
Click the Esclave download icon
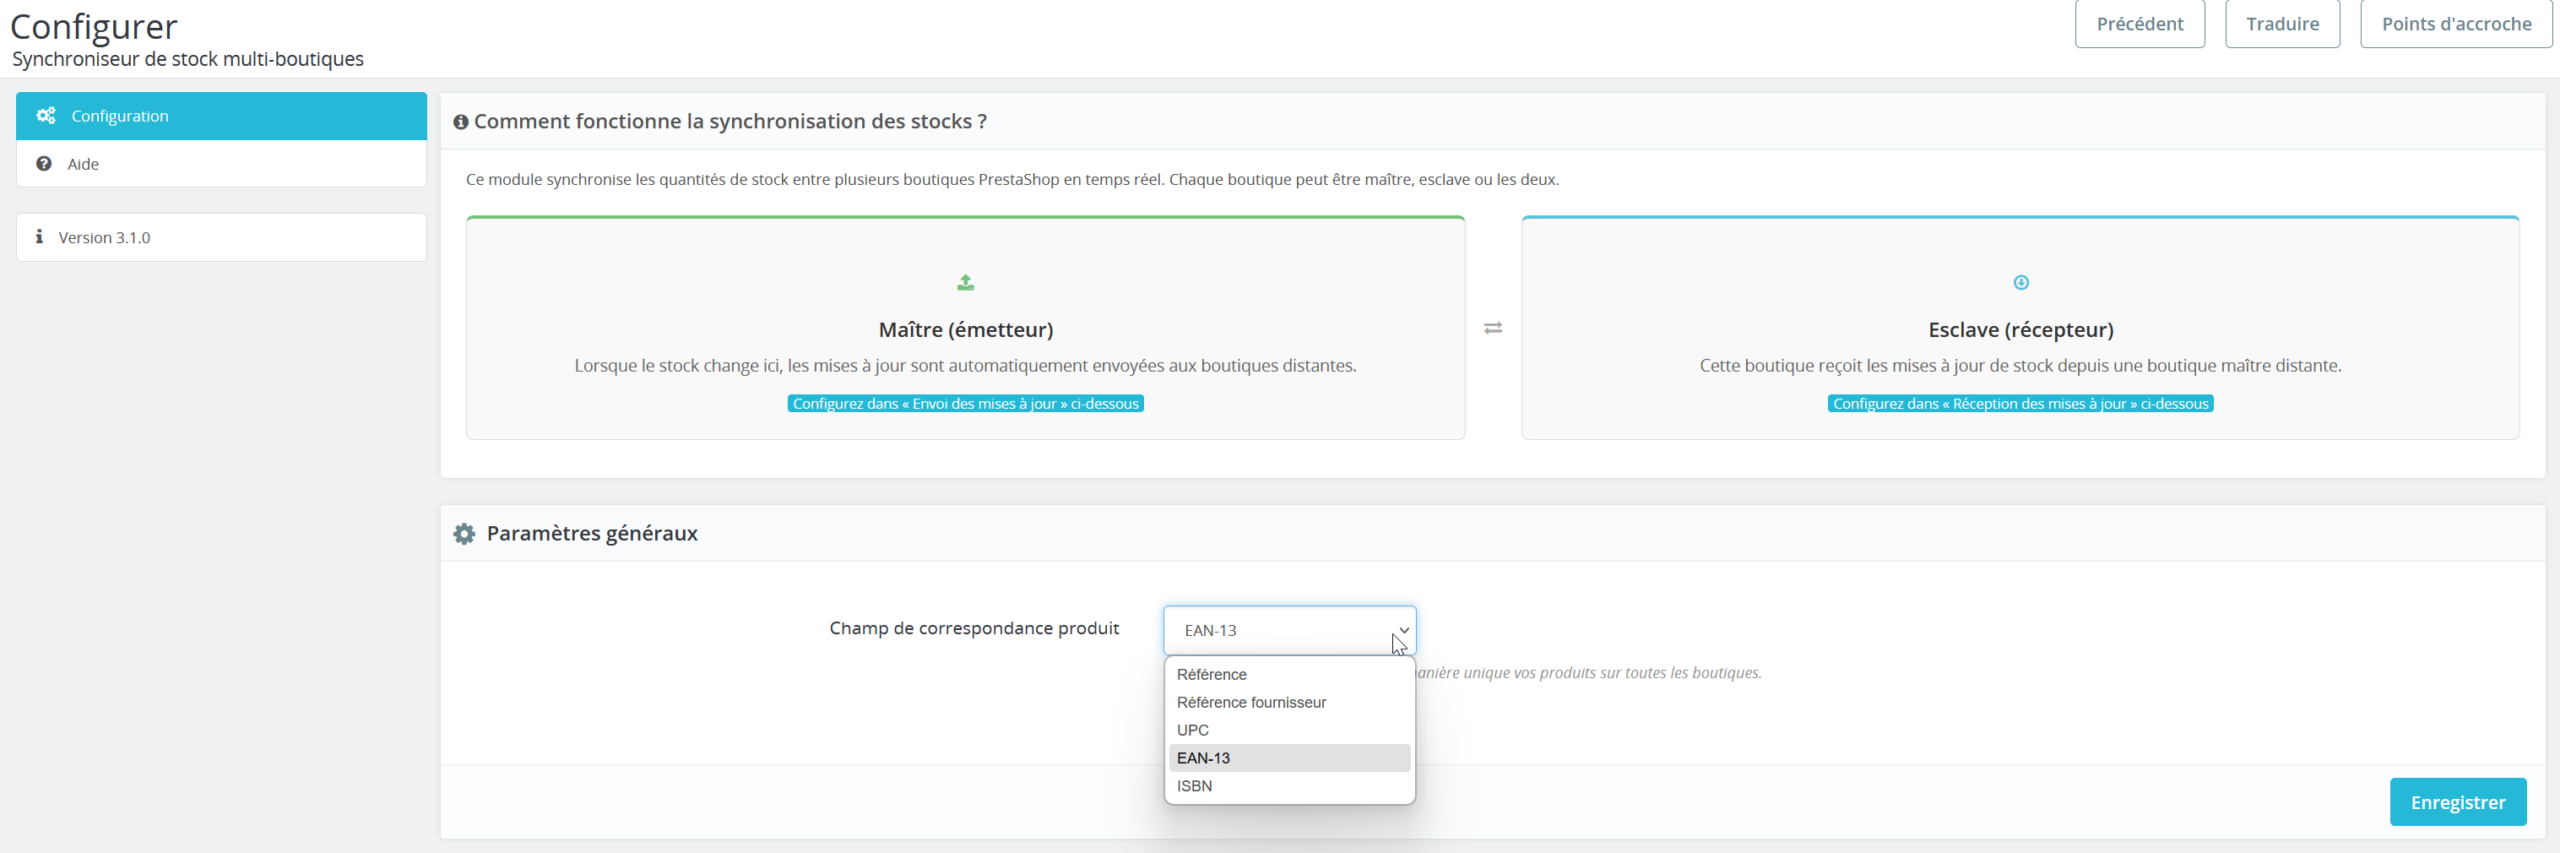click(2021, 283)
